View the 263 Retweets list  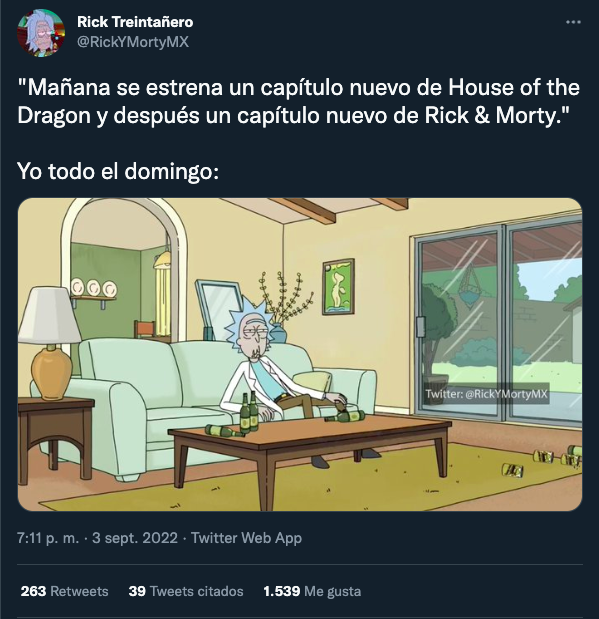tap(64, 591)
